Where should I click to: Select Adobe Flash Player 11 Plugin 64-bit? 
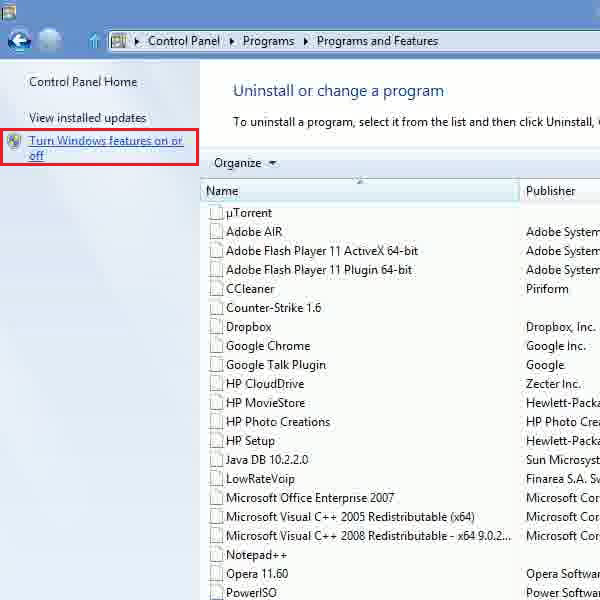click(x=319, y=270)
